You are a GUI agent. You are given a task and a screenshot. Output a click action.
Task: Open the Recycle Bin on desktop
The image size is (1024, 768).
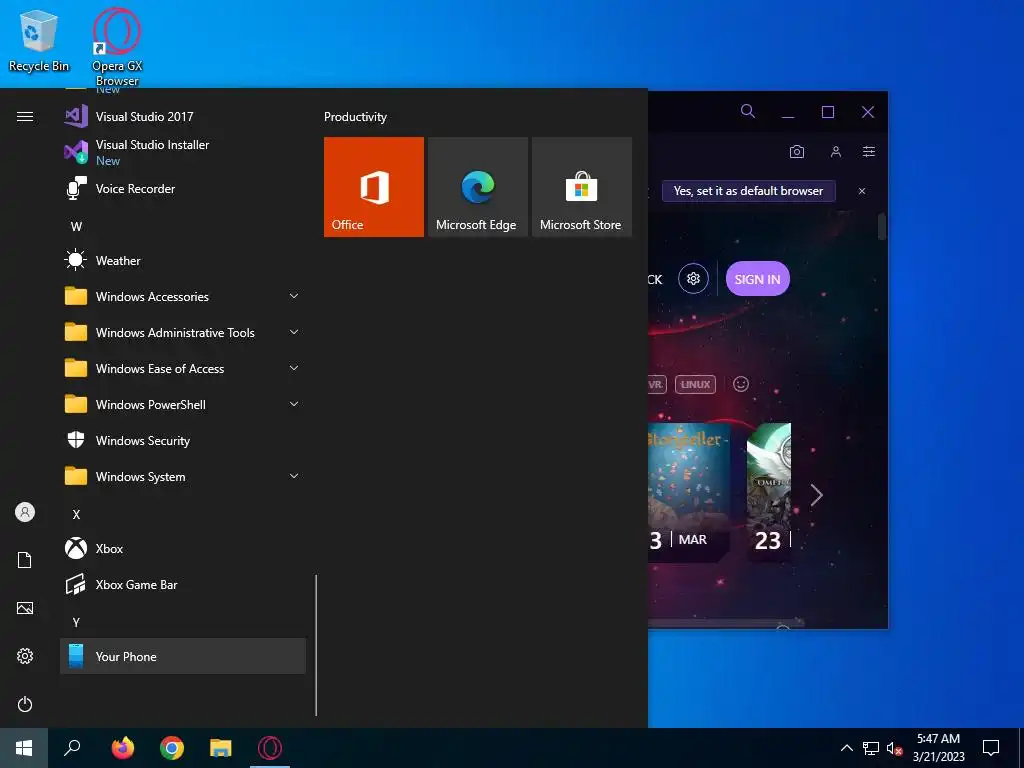pos(39,40)
